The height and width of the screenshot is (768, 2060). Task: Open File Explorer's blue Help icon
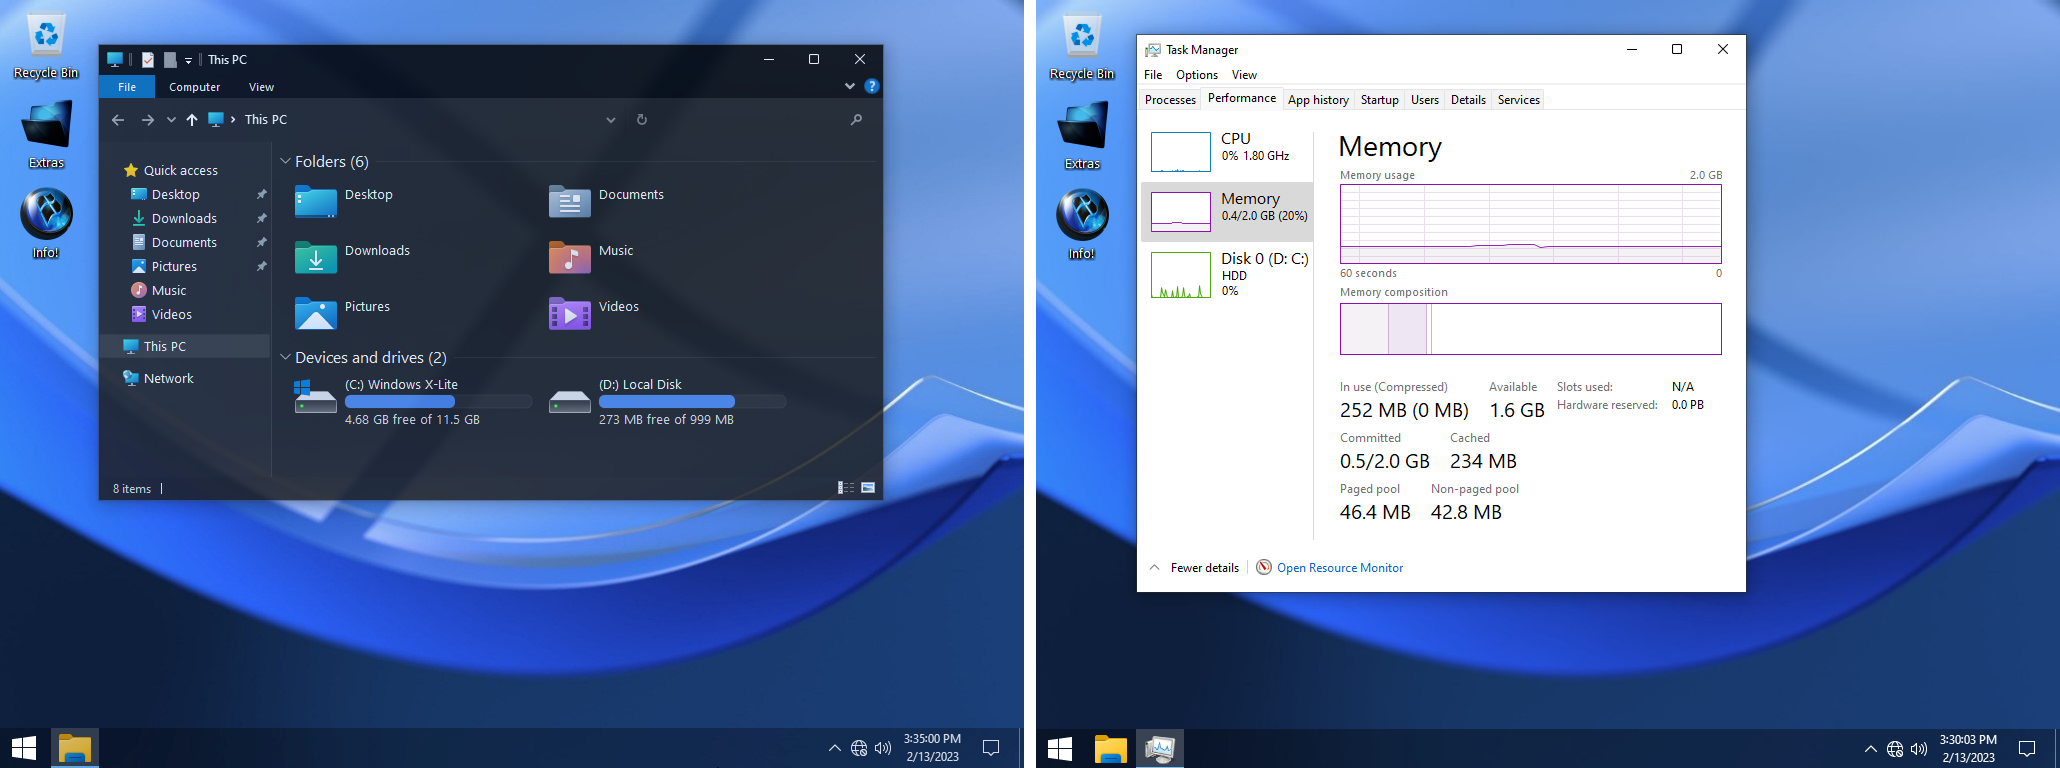point(872,87)
